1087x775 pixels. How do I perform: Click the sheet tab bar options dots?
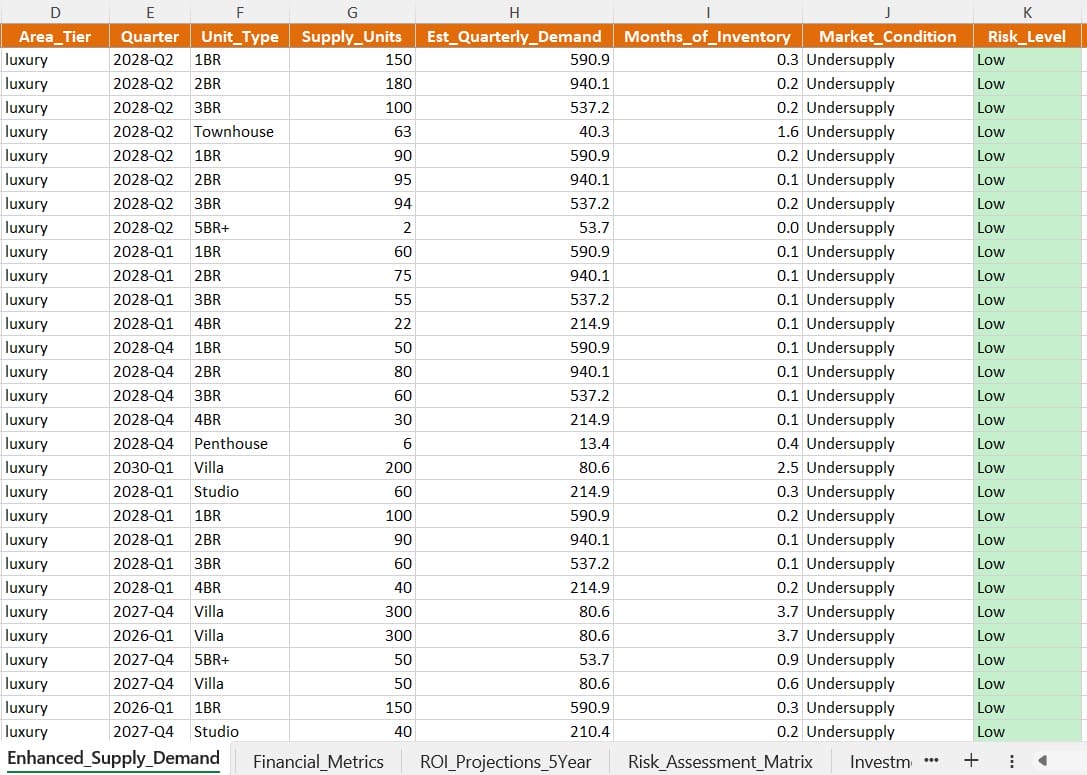[1012, 760]
